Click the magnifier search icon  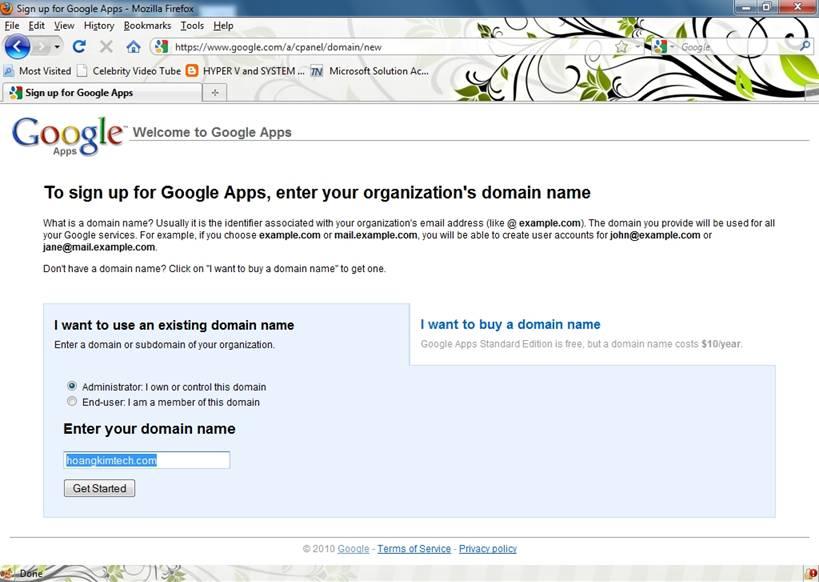(x=805, y=46)
